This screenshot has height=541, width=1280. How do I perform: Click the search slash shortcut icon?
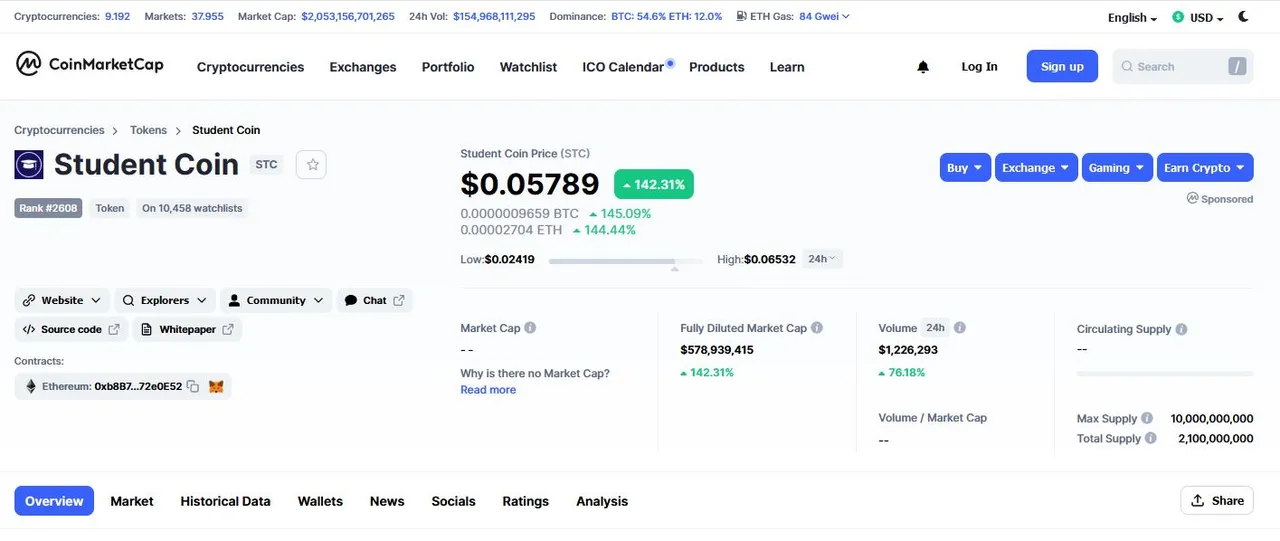1238,67
